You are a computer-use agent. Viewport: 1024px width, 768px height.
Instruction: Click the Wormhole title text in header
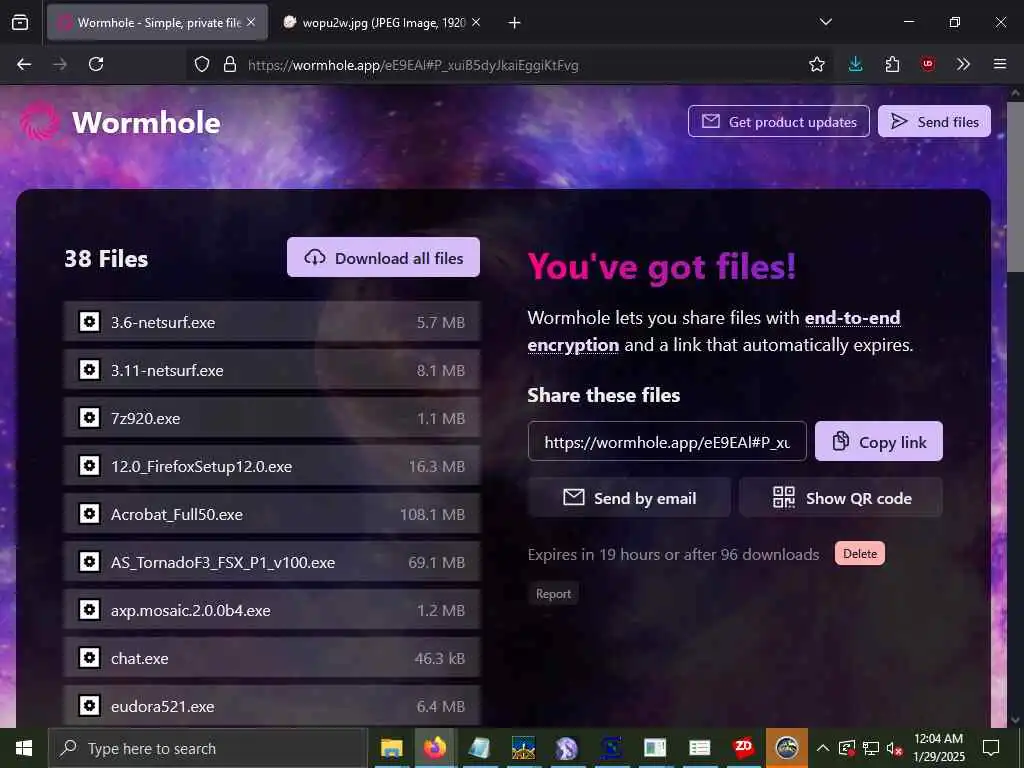tap(146, 122)
